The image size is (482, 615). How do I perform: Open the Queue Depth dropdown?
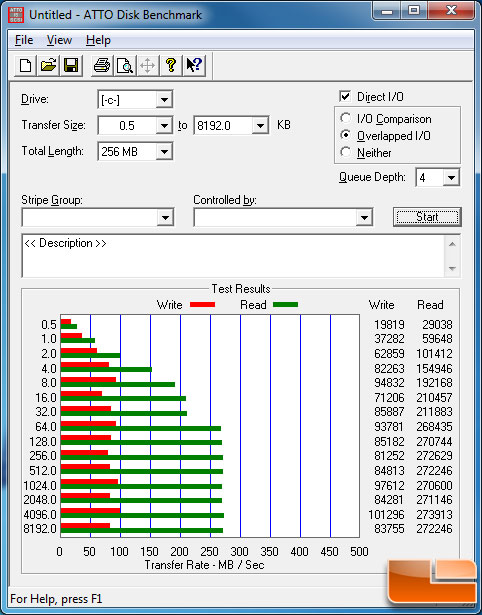tap(451, 178)
